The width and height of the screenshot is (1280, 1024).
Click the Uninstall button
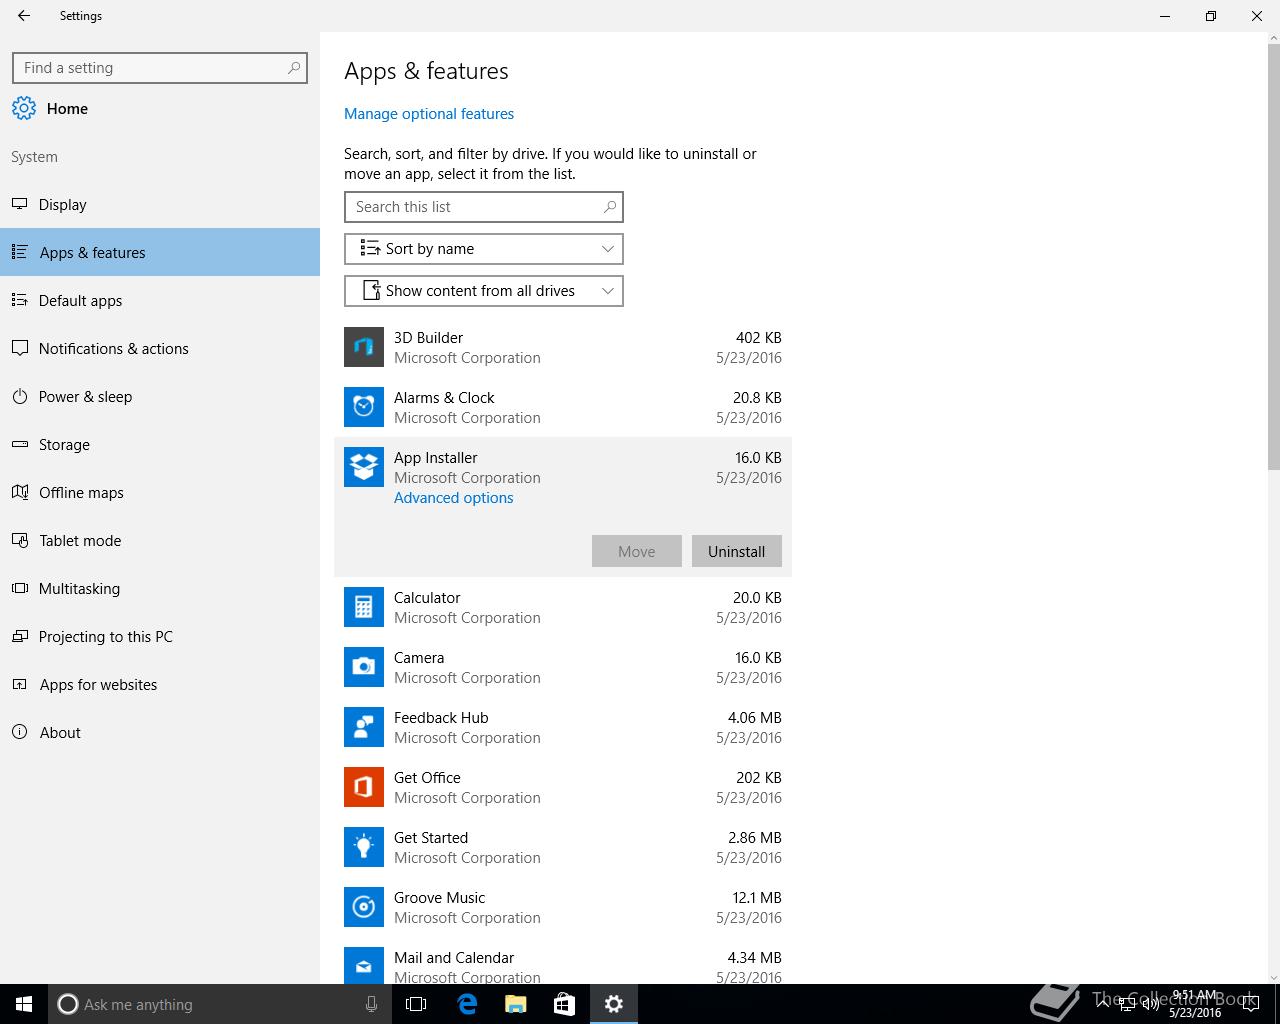click(737, 551)
